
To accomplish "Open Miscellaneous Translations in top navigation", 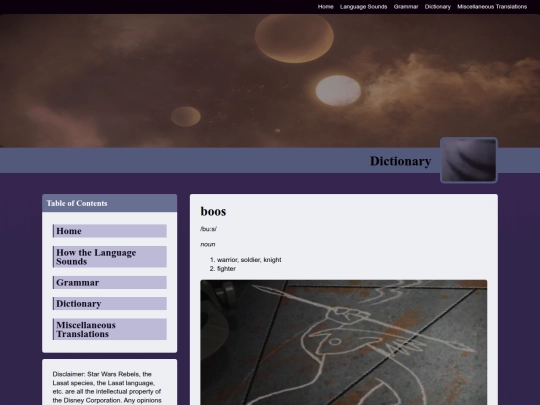I will coord(492,7).
